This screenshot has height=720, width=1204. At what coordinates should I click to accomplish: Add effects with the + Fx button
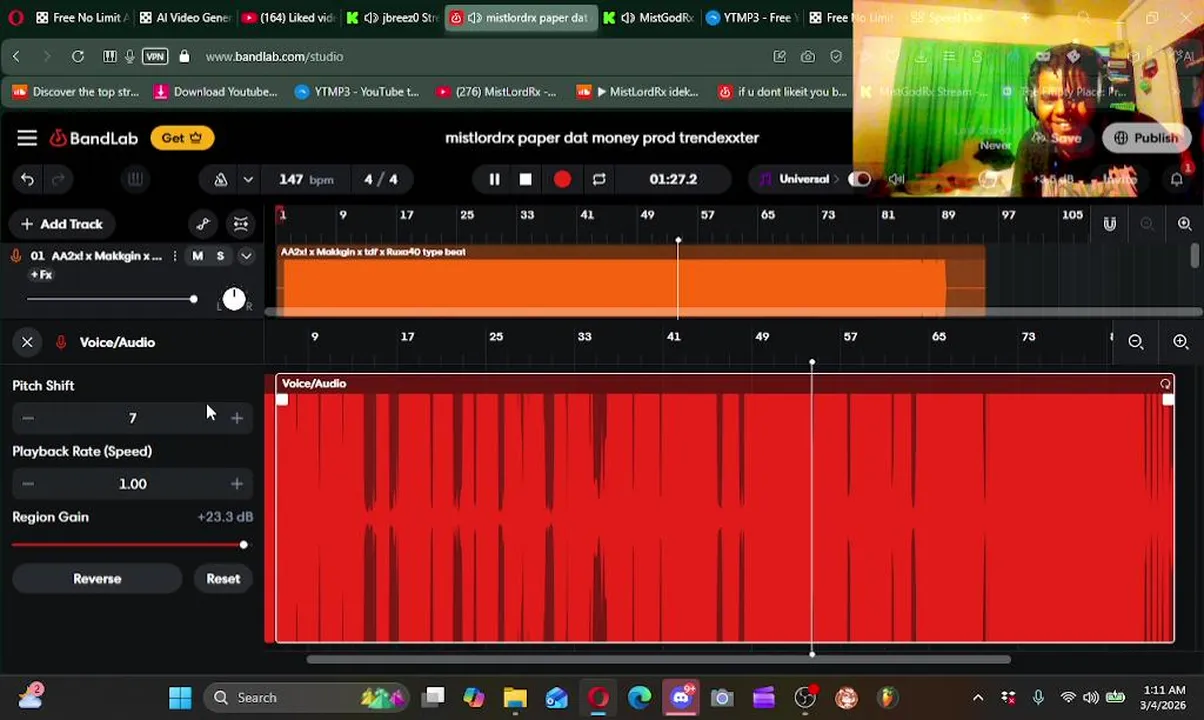tap(41, 275)
